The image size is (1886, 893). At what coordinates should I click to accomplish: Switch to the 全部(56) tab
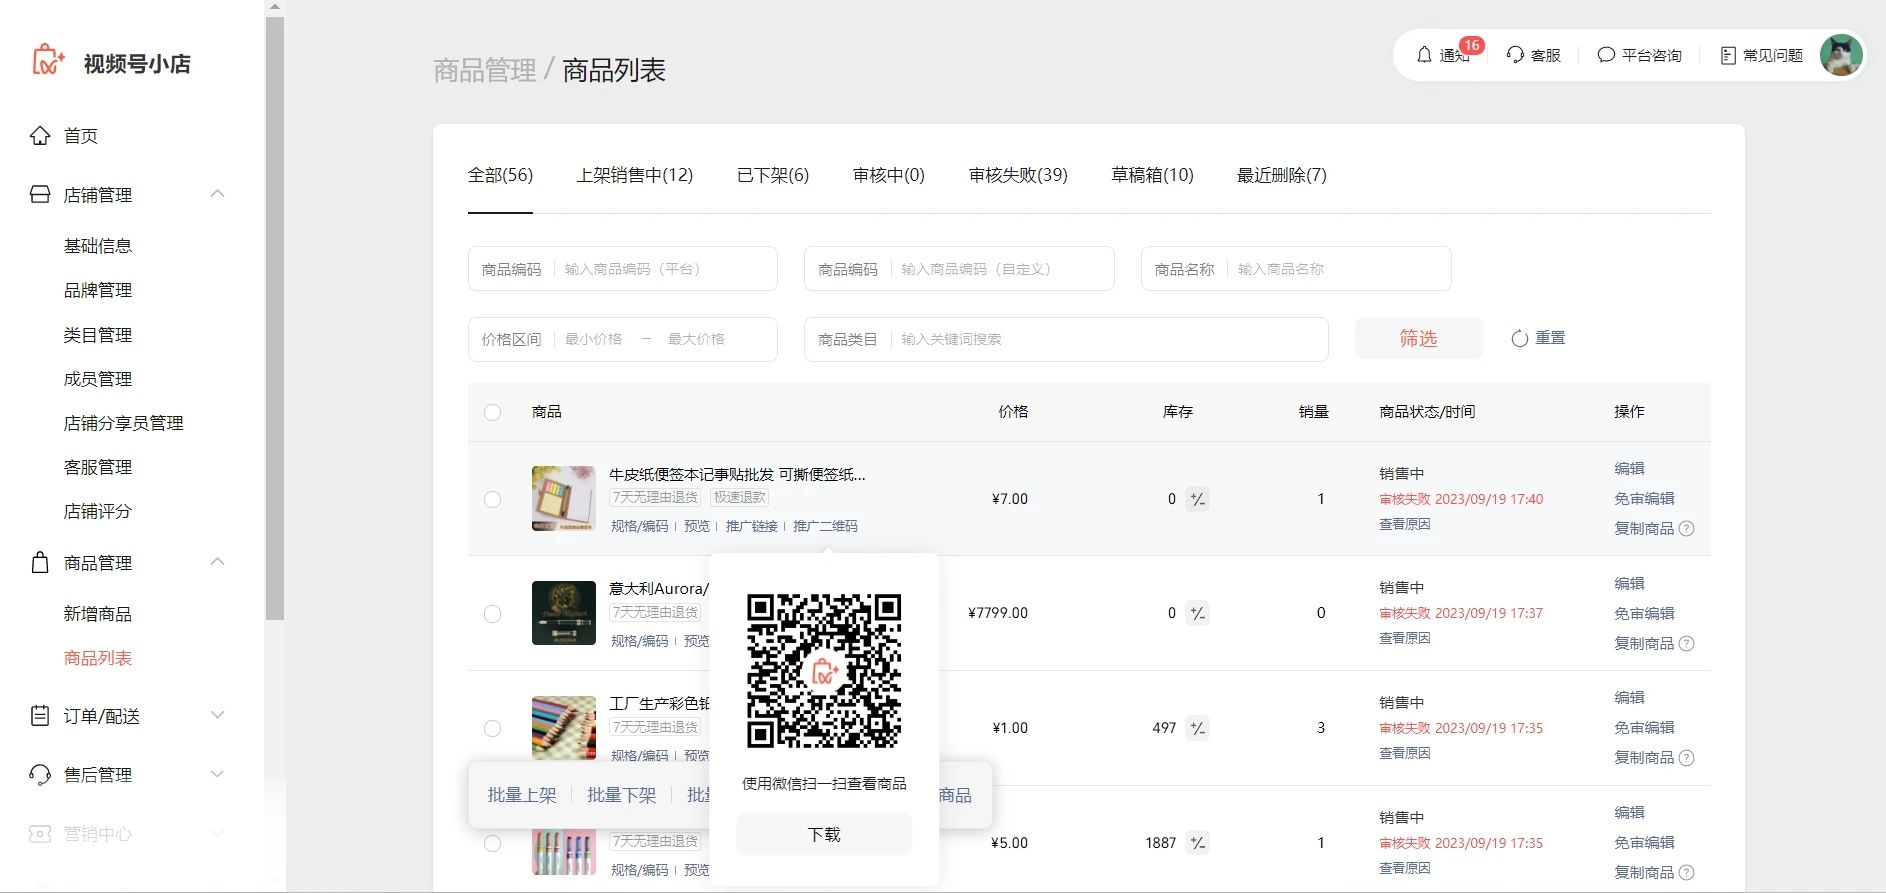coord(500,175)
